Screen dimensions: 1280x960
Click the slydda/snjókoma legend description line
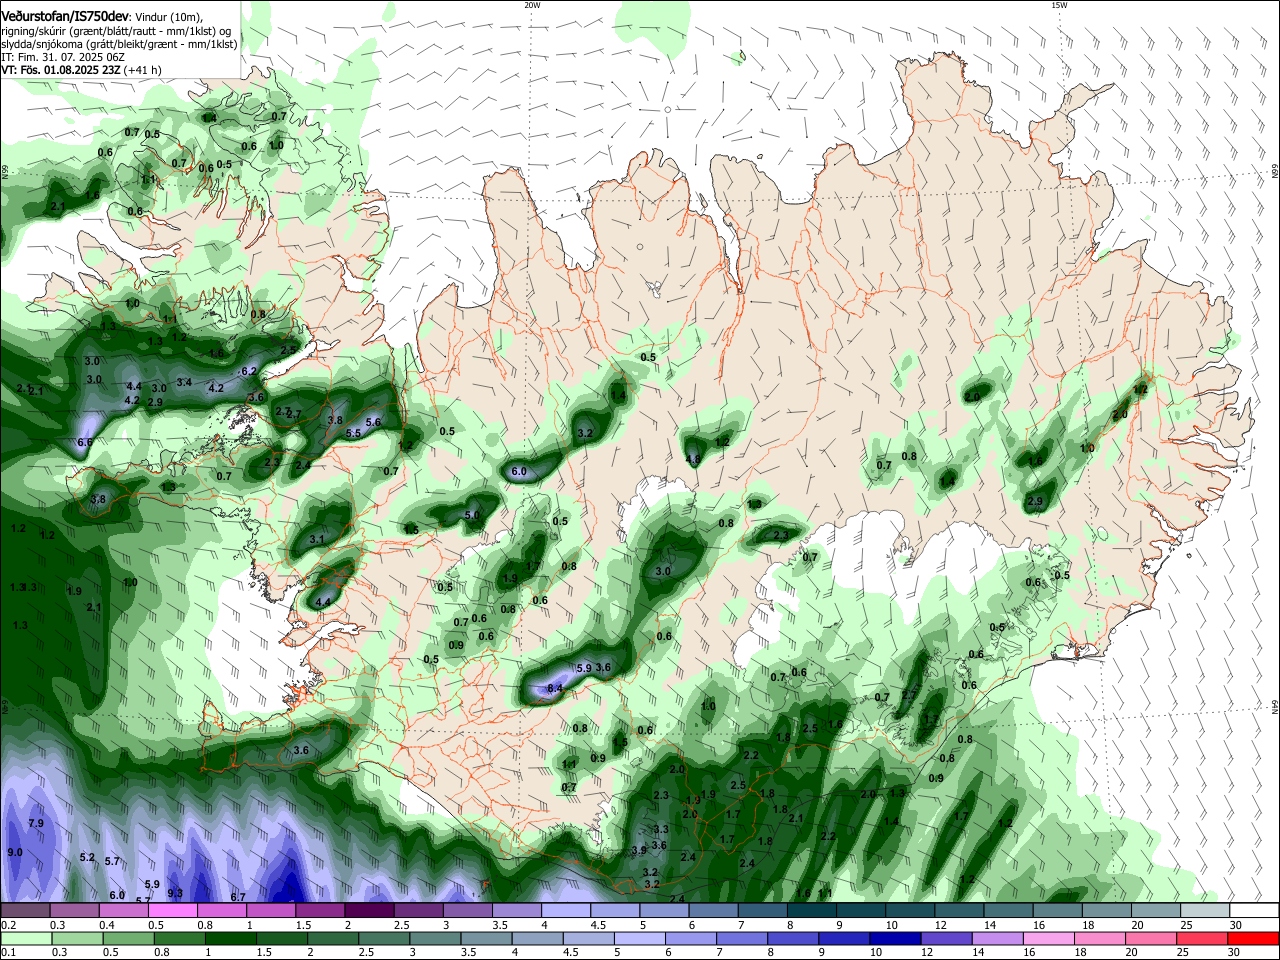(x=119, y=44)
